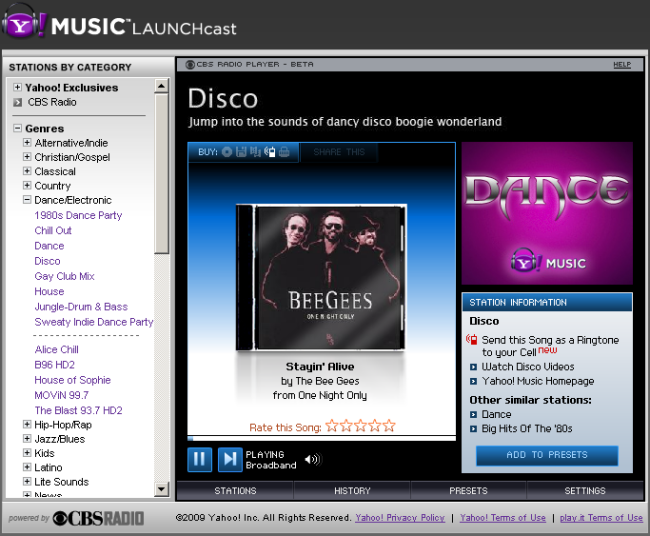Expand the Alternative/Indie genre

[27, 143]
